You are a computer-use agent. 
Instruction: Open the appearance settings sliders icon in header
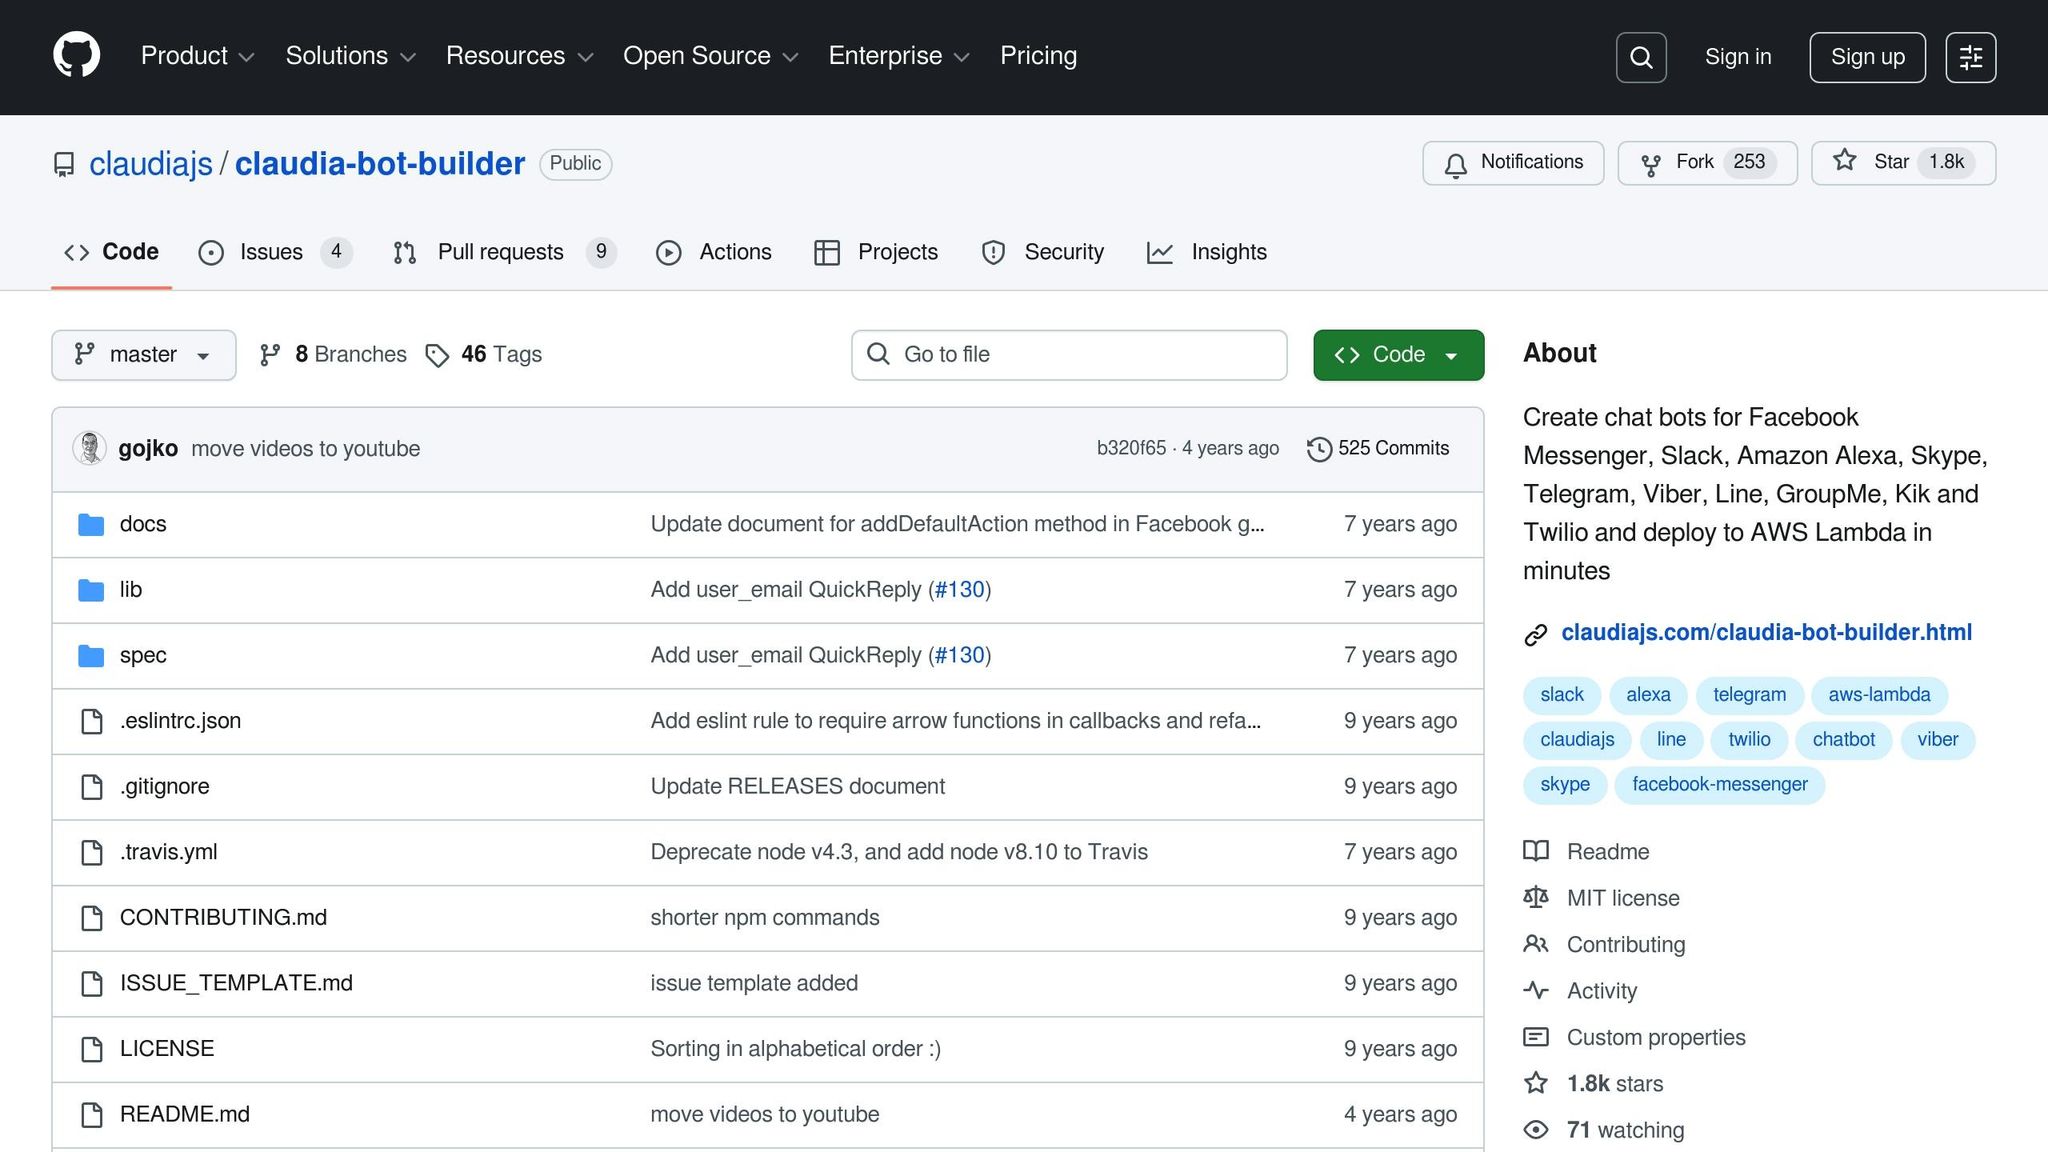(x=1971, y=57)
